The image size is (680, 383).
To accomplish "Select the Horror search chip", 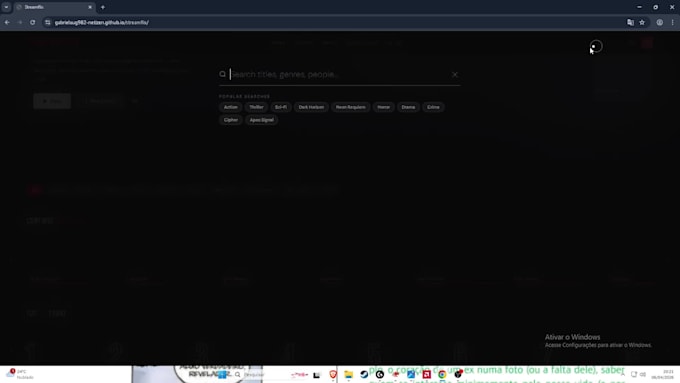I will tap(383, 107).
